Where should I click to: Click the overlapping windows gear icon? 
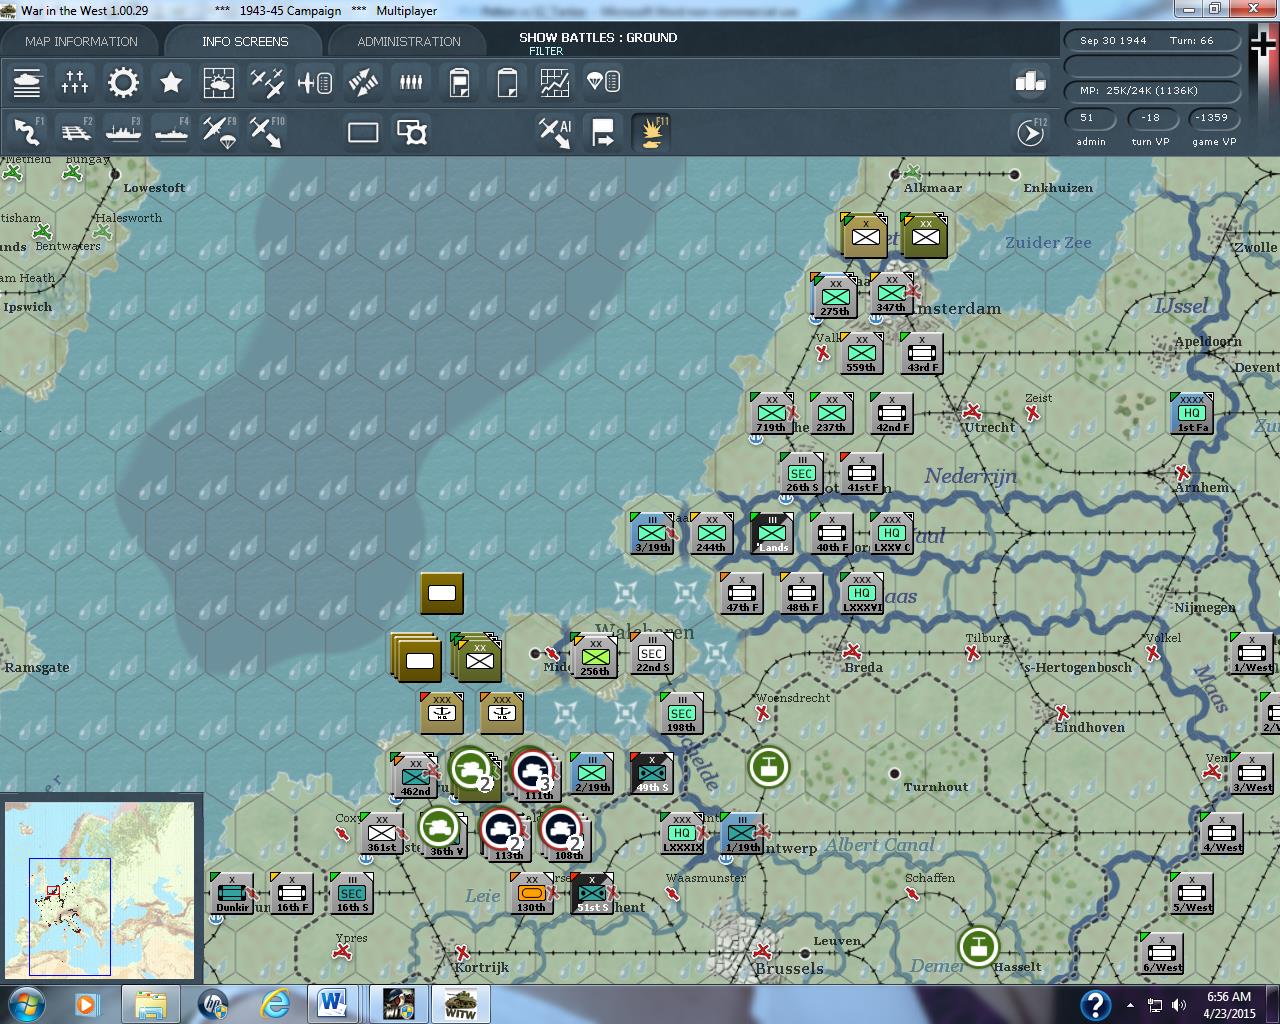[x=411, y=132]
